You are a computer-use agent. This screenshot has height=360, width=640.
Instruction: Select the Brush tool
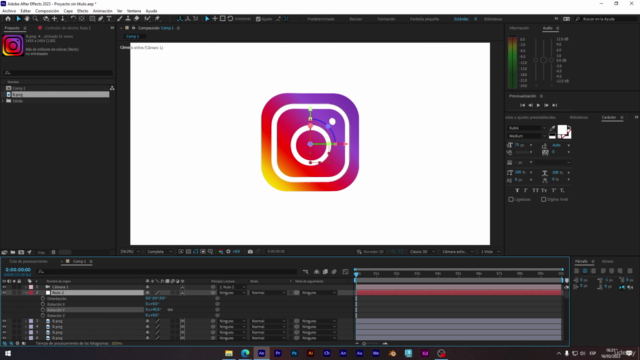coord(120,19)
